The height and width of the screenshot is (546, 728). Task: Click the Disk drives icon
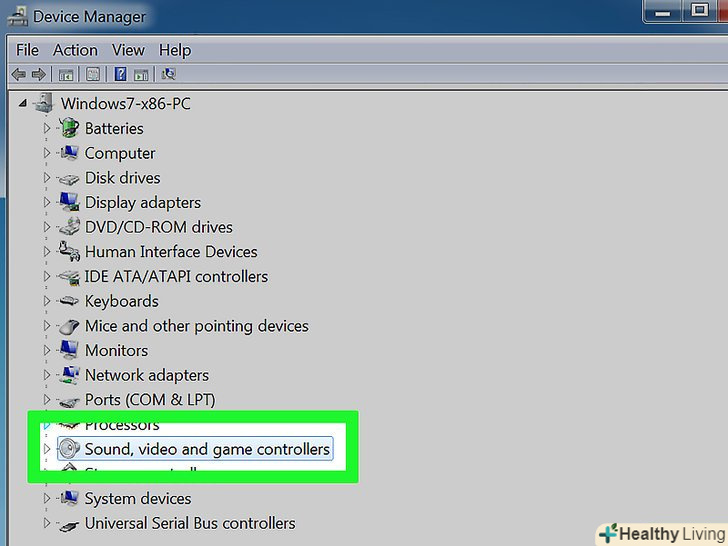pos(69,179)
